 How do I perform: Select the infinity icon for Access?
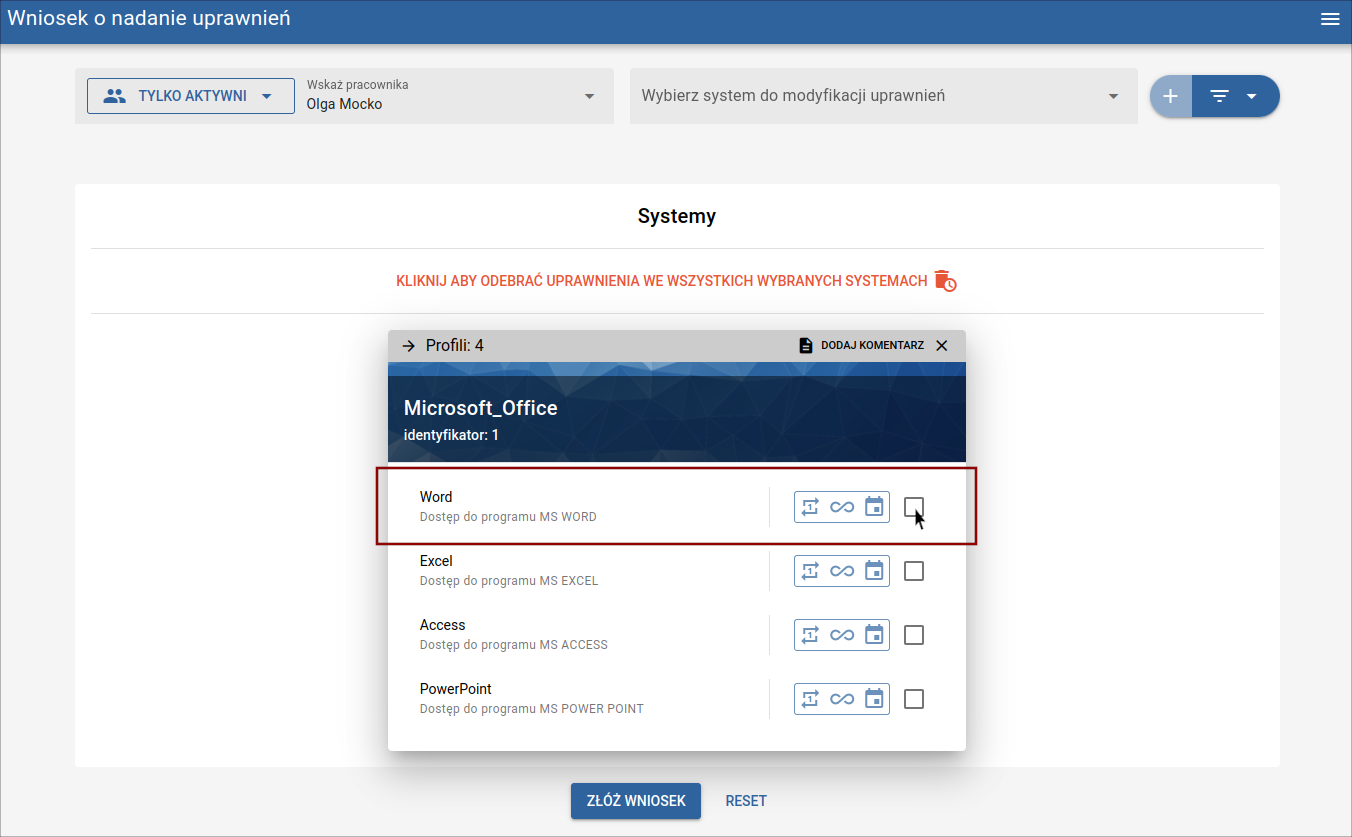(842, 635)
